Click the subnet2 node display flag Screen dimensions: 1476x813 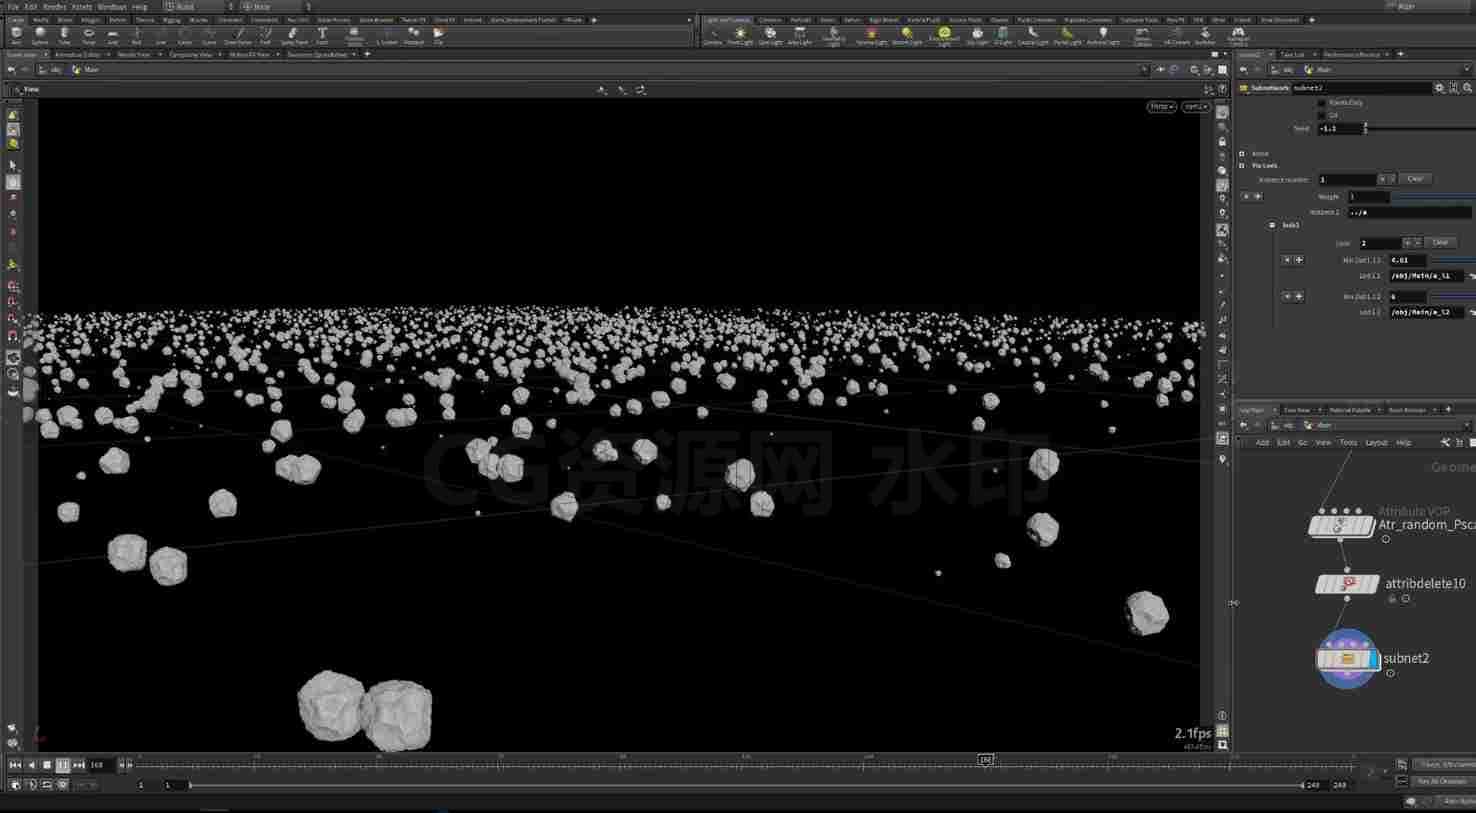coord(1375,659)
